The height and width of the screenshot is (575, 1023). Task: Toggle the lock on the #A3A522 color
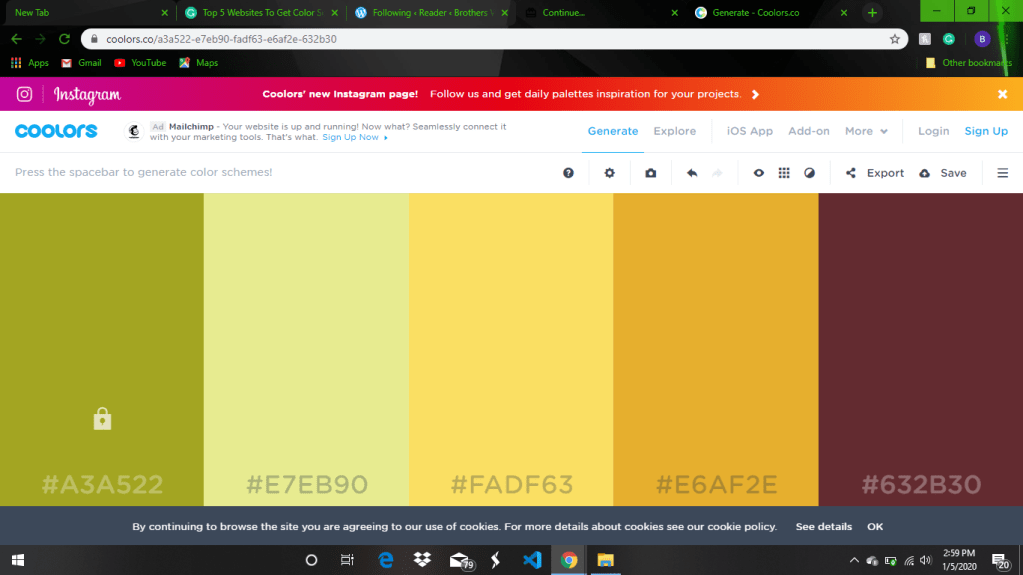pyautogui.click(x=102, y=419)
